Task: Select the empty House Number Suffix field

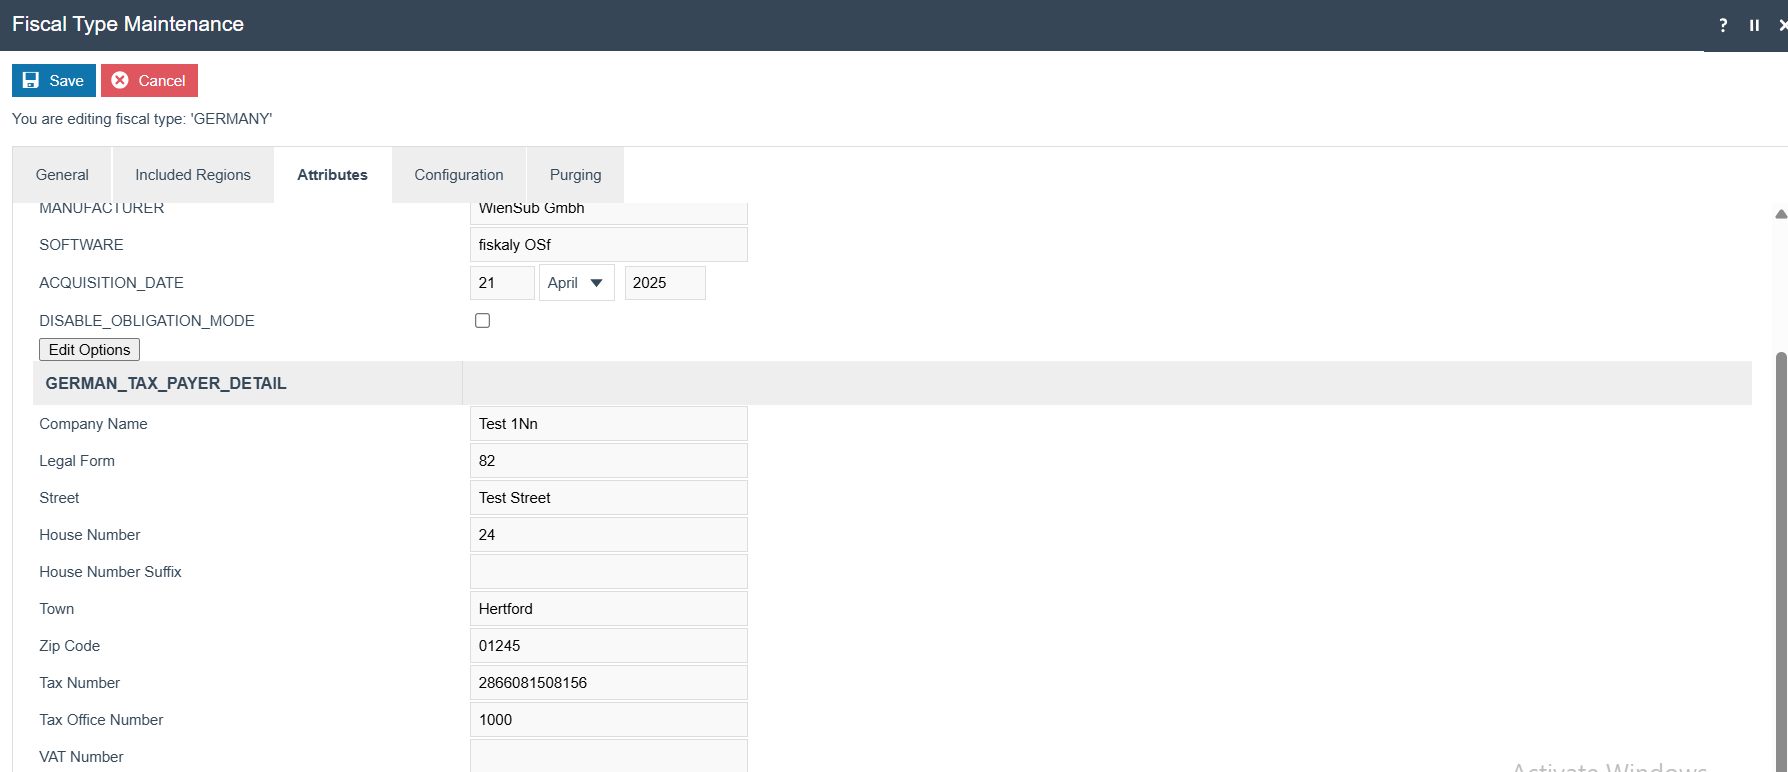Action: [x=608, y=572]
